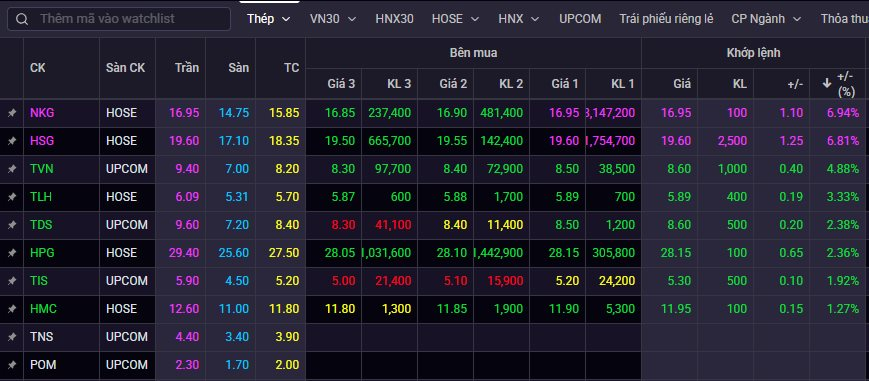Toggle the pin icon for TIS
This screenshot has width=869, height=381.
(12, 281)
